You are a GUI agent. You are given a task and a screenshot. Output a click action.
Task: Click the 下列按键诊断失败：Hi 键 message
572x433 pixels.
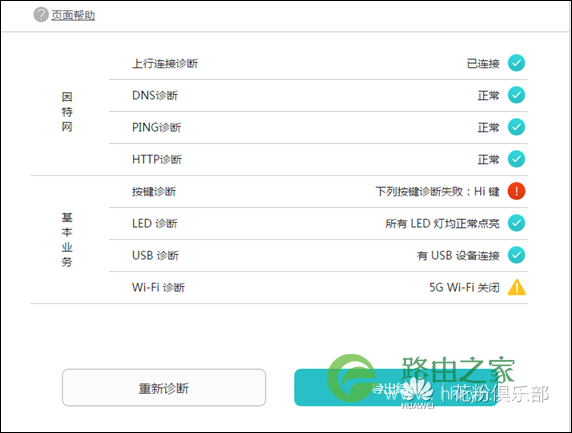pyautogui.click(x=437, y=192)
